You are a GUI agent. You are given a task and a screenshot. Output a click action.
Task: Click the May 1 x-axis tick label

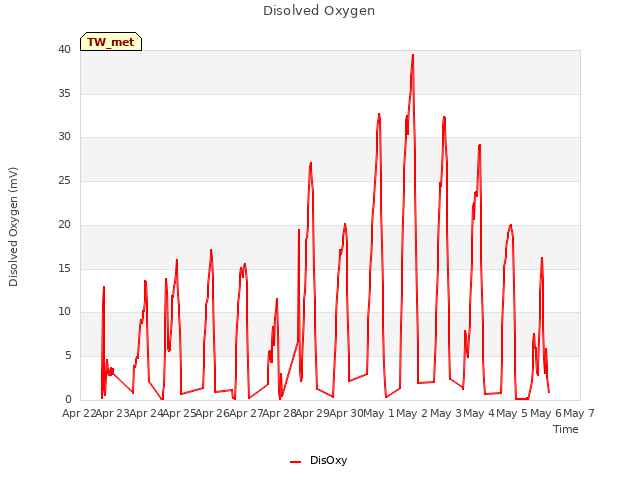pyautogui.click(x=379, y=413)
